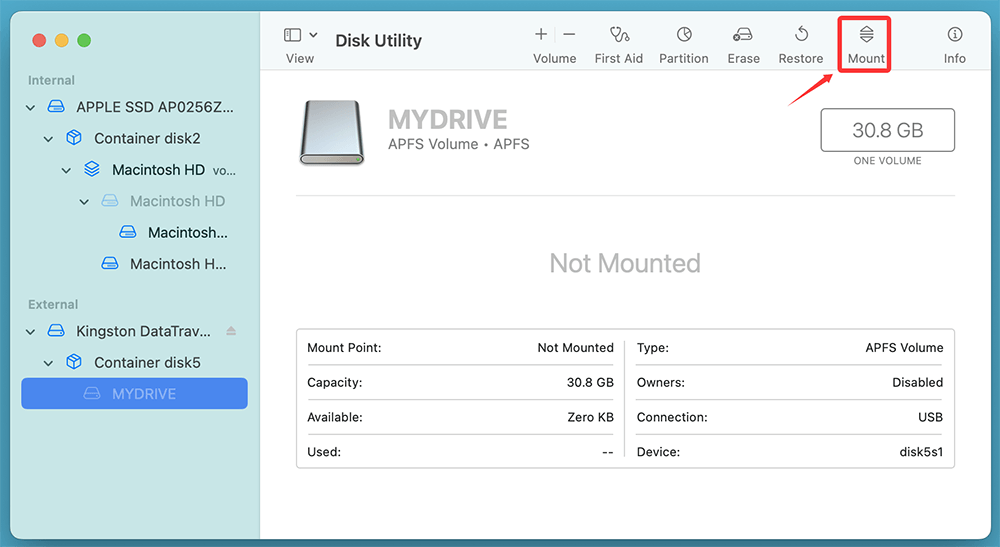Select Container disk5 in sidebar
The width and height of the screenshot is (1000, 547).
pos(147,362)
